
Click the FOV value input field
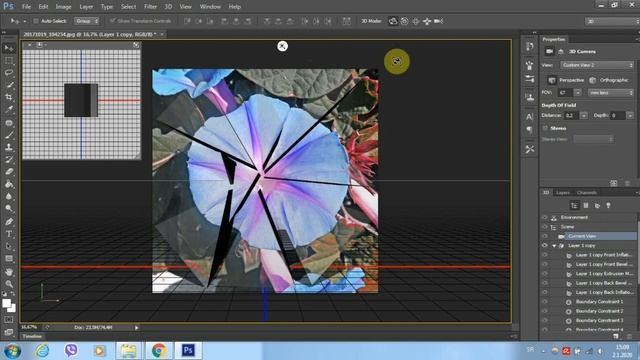click(x=566, y=93)
